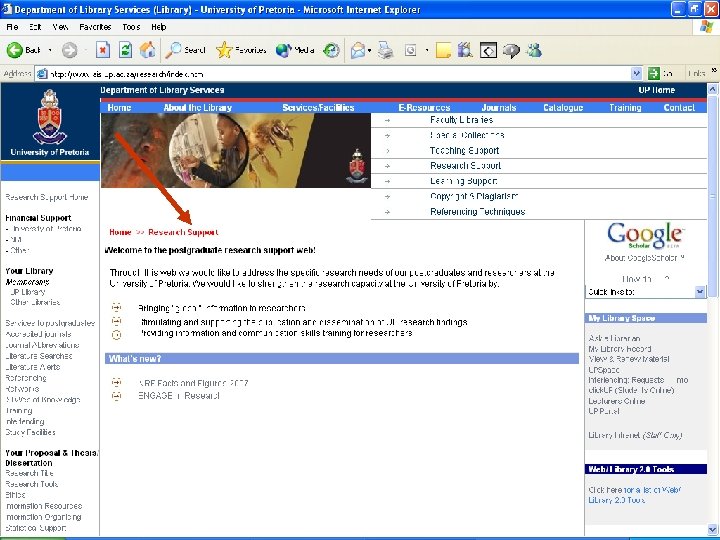Open Referencing Techniques menu link
720x540 pixels.
click(478, 212)
